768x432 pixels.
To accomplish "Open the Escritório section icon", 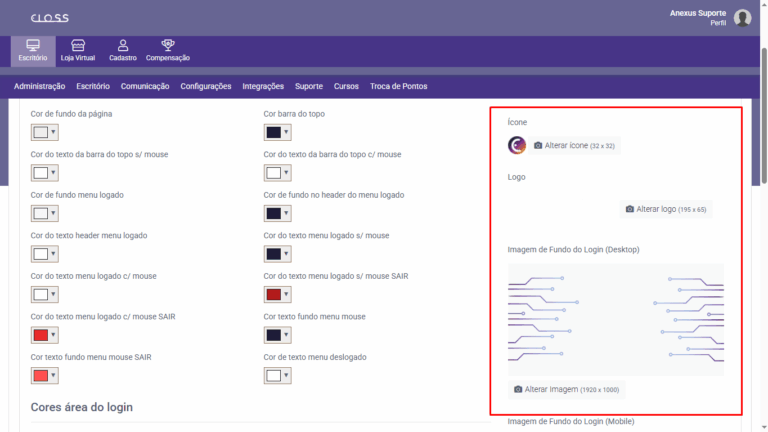I will (32, 46).
